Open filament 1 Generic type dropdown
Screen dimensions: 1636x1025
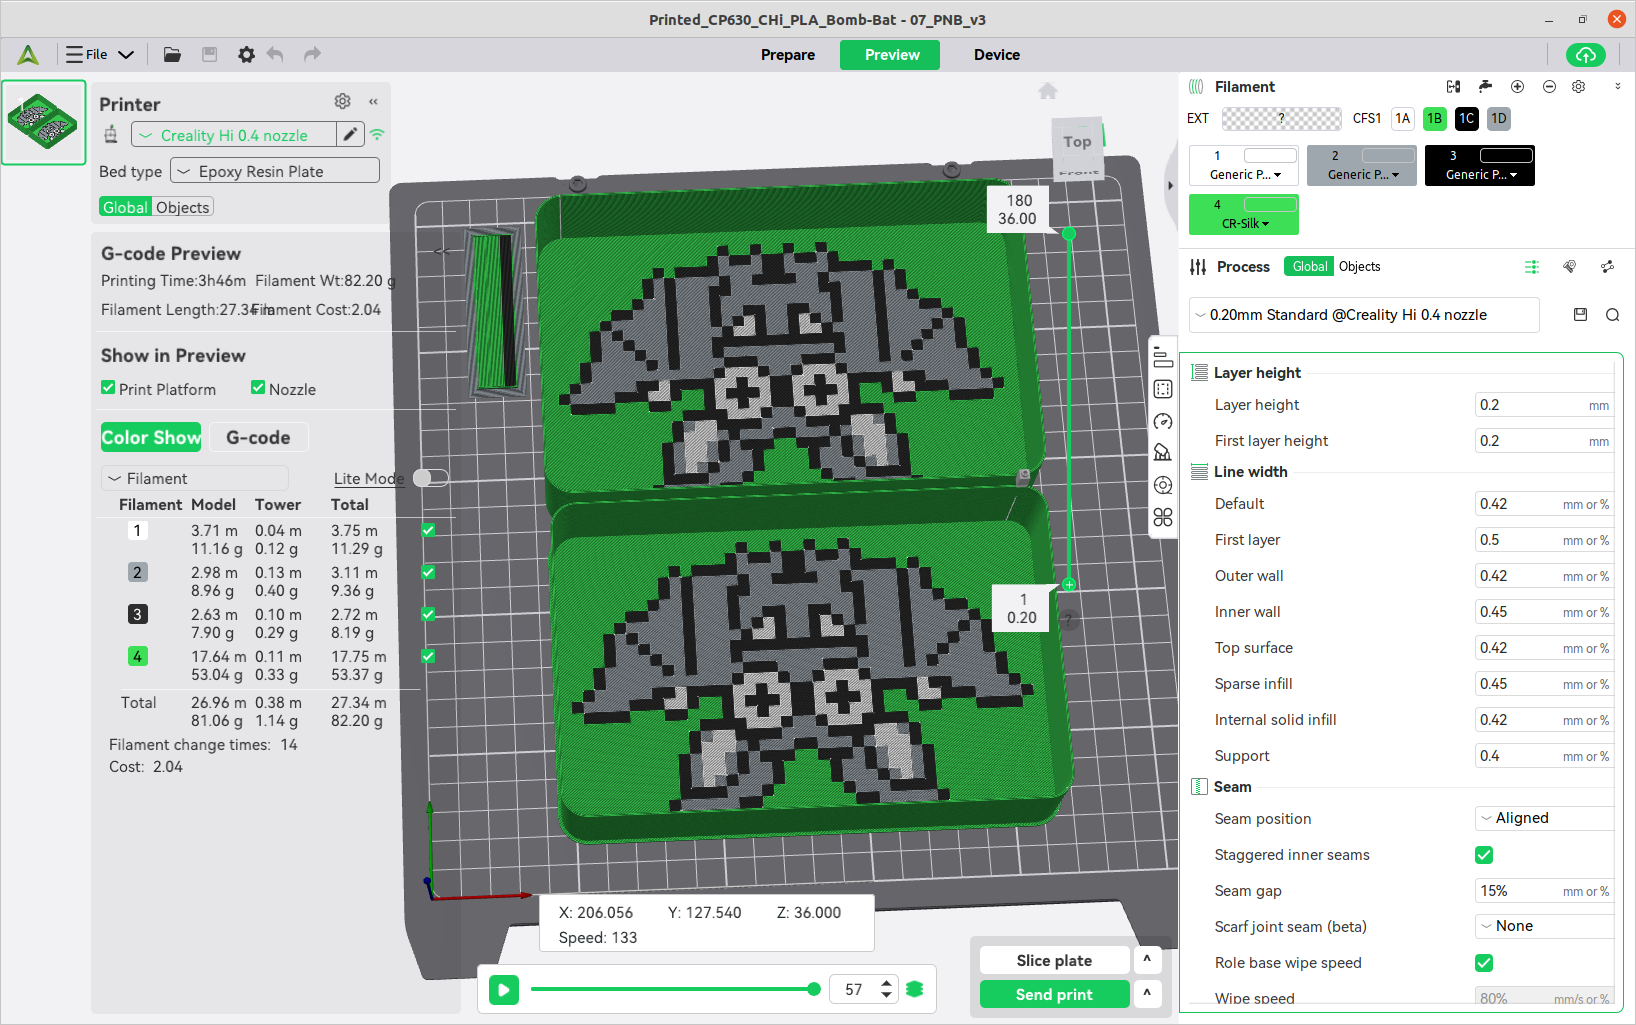point(1244,175)
